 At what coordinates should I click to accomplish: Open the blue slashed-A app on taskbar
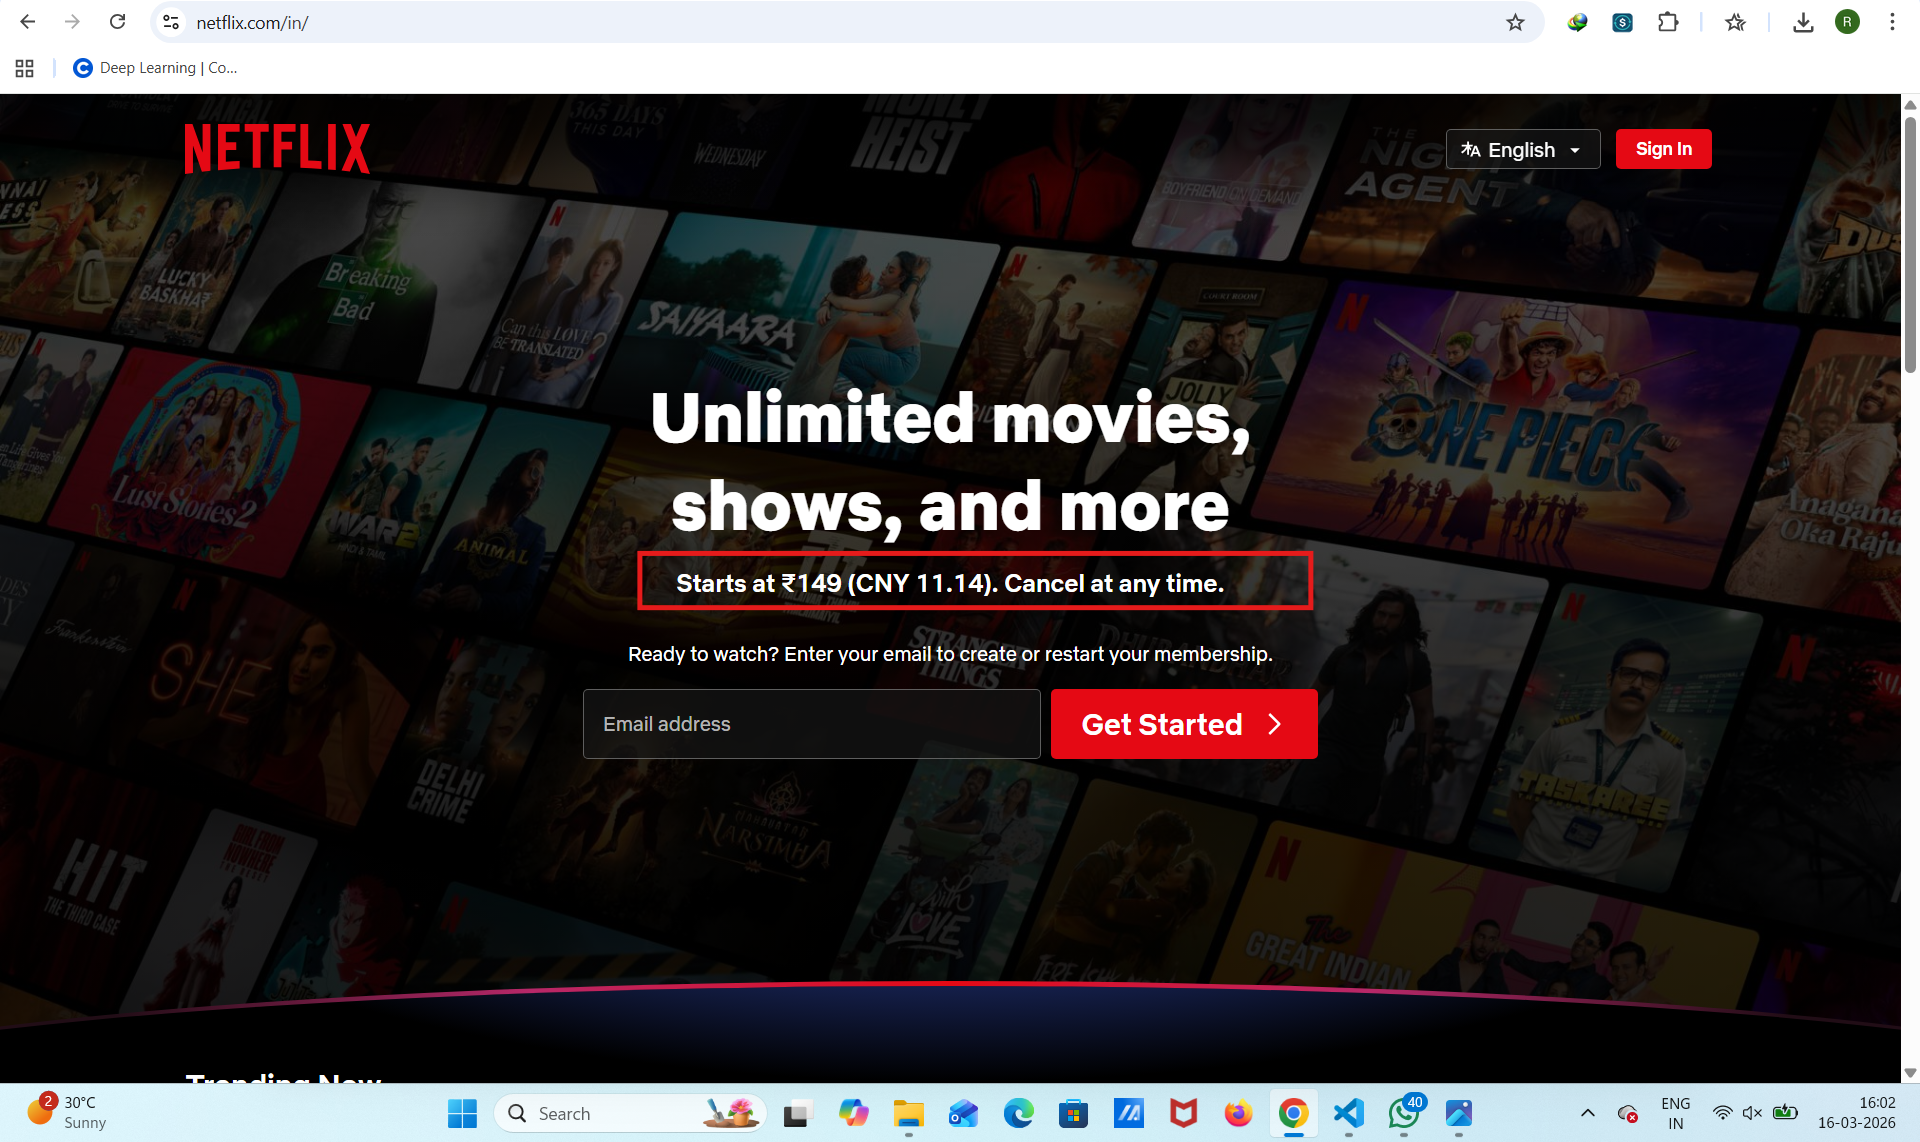(x=1128, y=1113)
